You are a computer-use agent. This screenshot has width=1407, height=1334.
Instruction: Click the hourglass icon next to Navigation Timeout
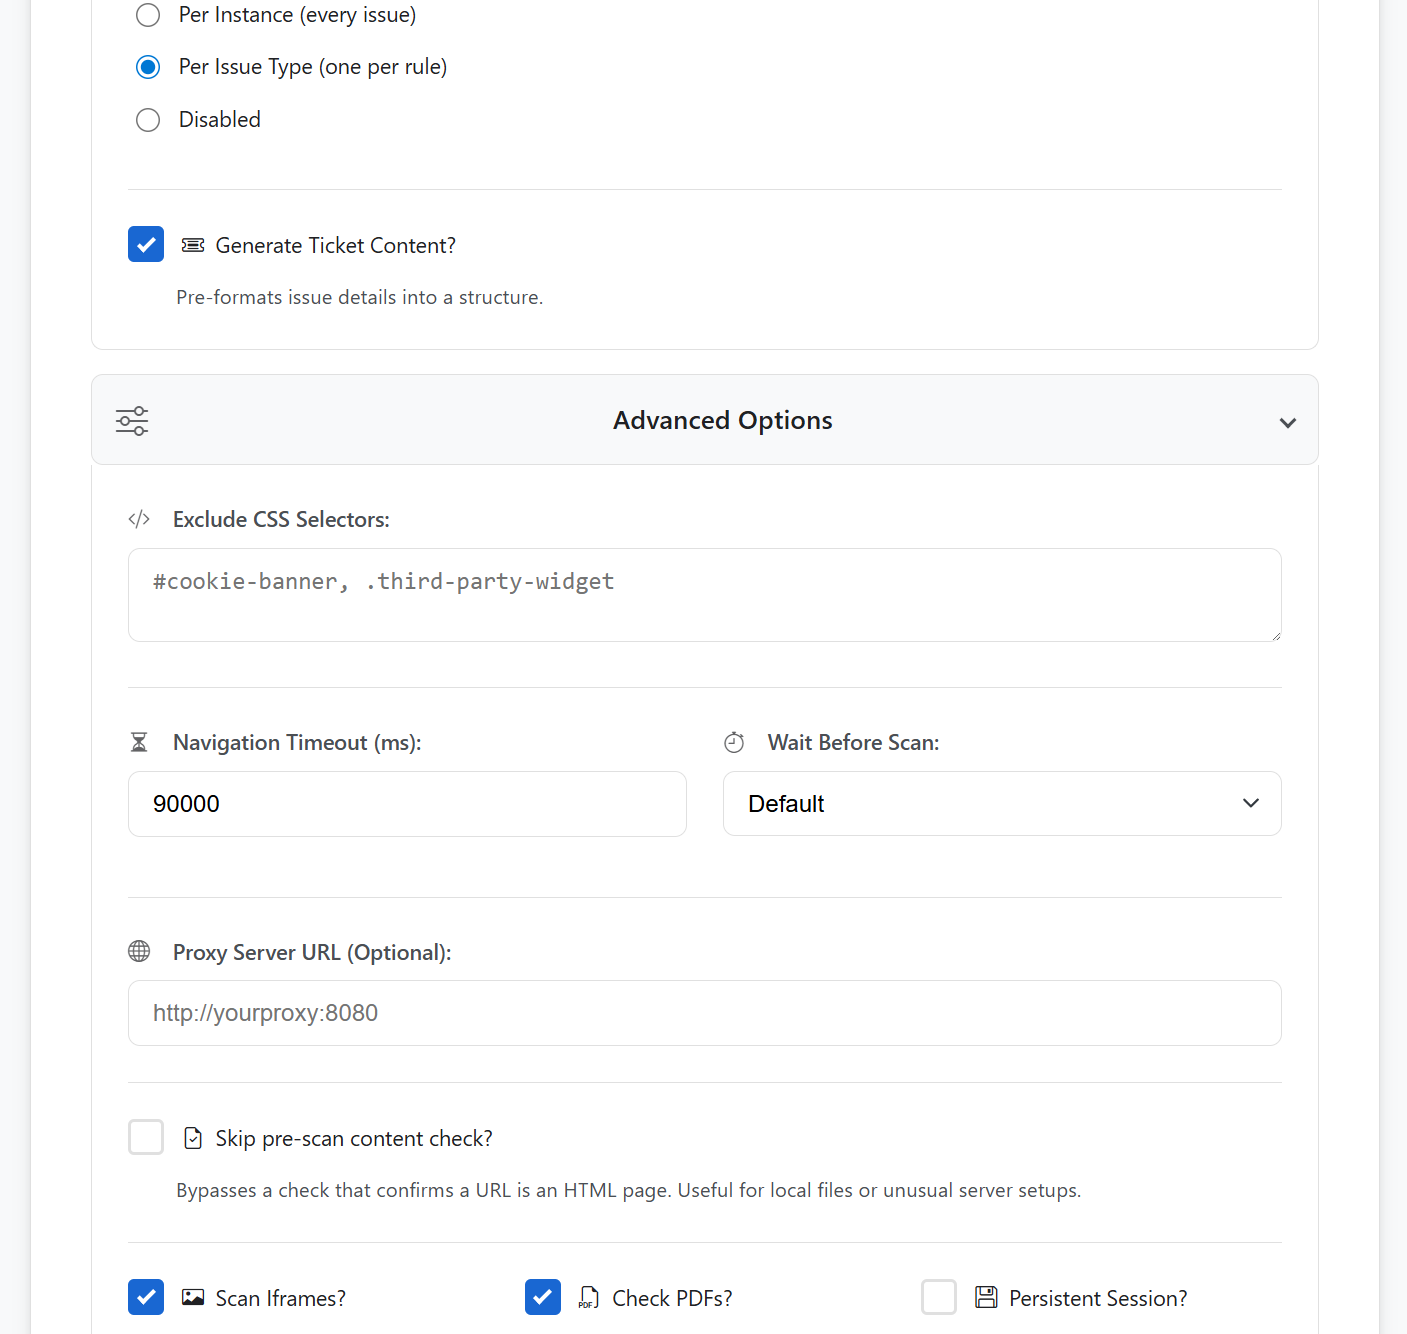[139, 742]
